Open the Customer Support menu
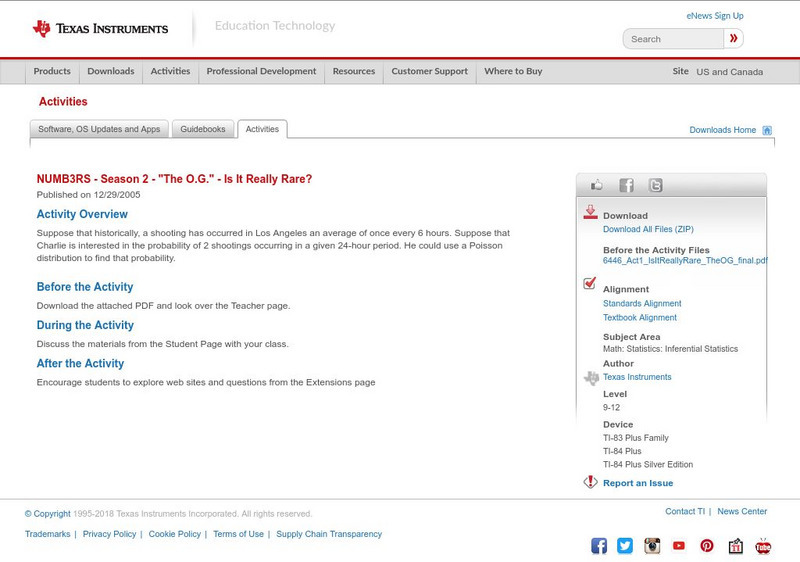Viewport: 800px width, 562px height. point(430,71)
